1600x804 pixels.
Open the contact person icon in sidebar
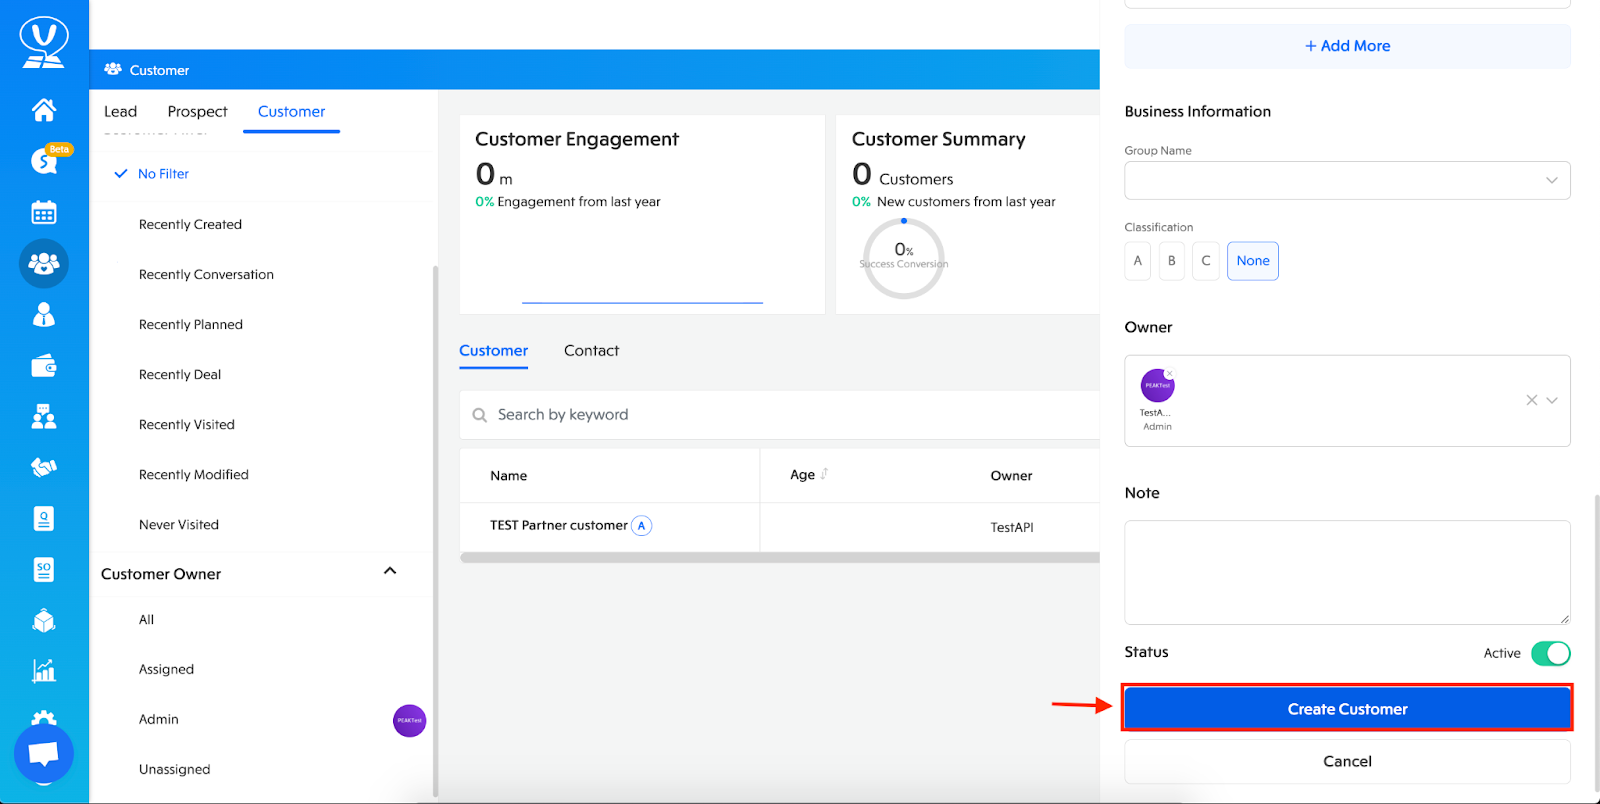point(44,315)
